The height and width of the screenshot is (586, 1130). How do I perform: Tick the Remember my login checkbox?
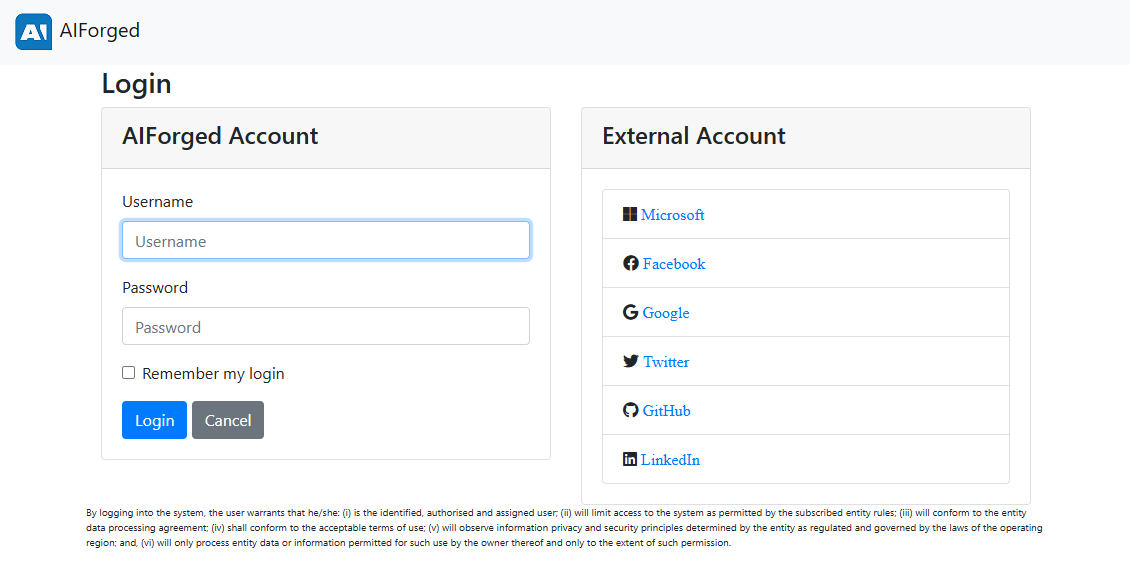(128, 373)
